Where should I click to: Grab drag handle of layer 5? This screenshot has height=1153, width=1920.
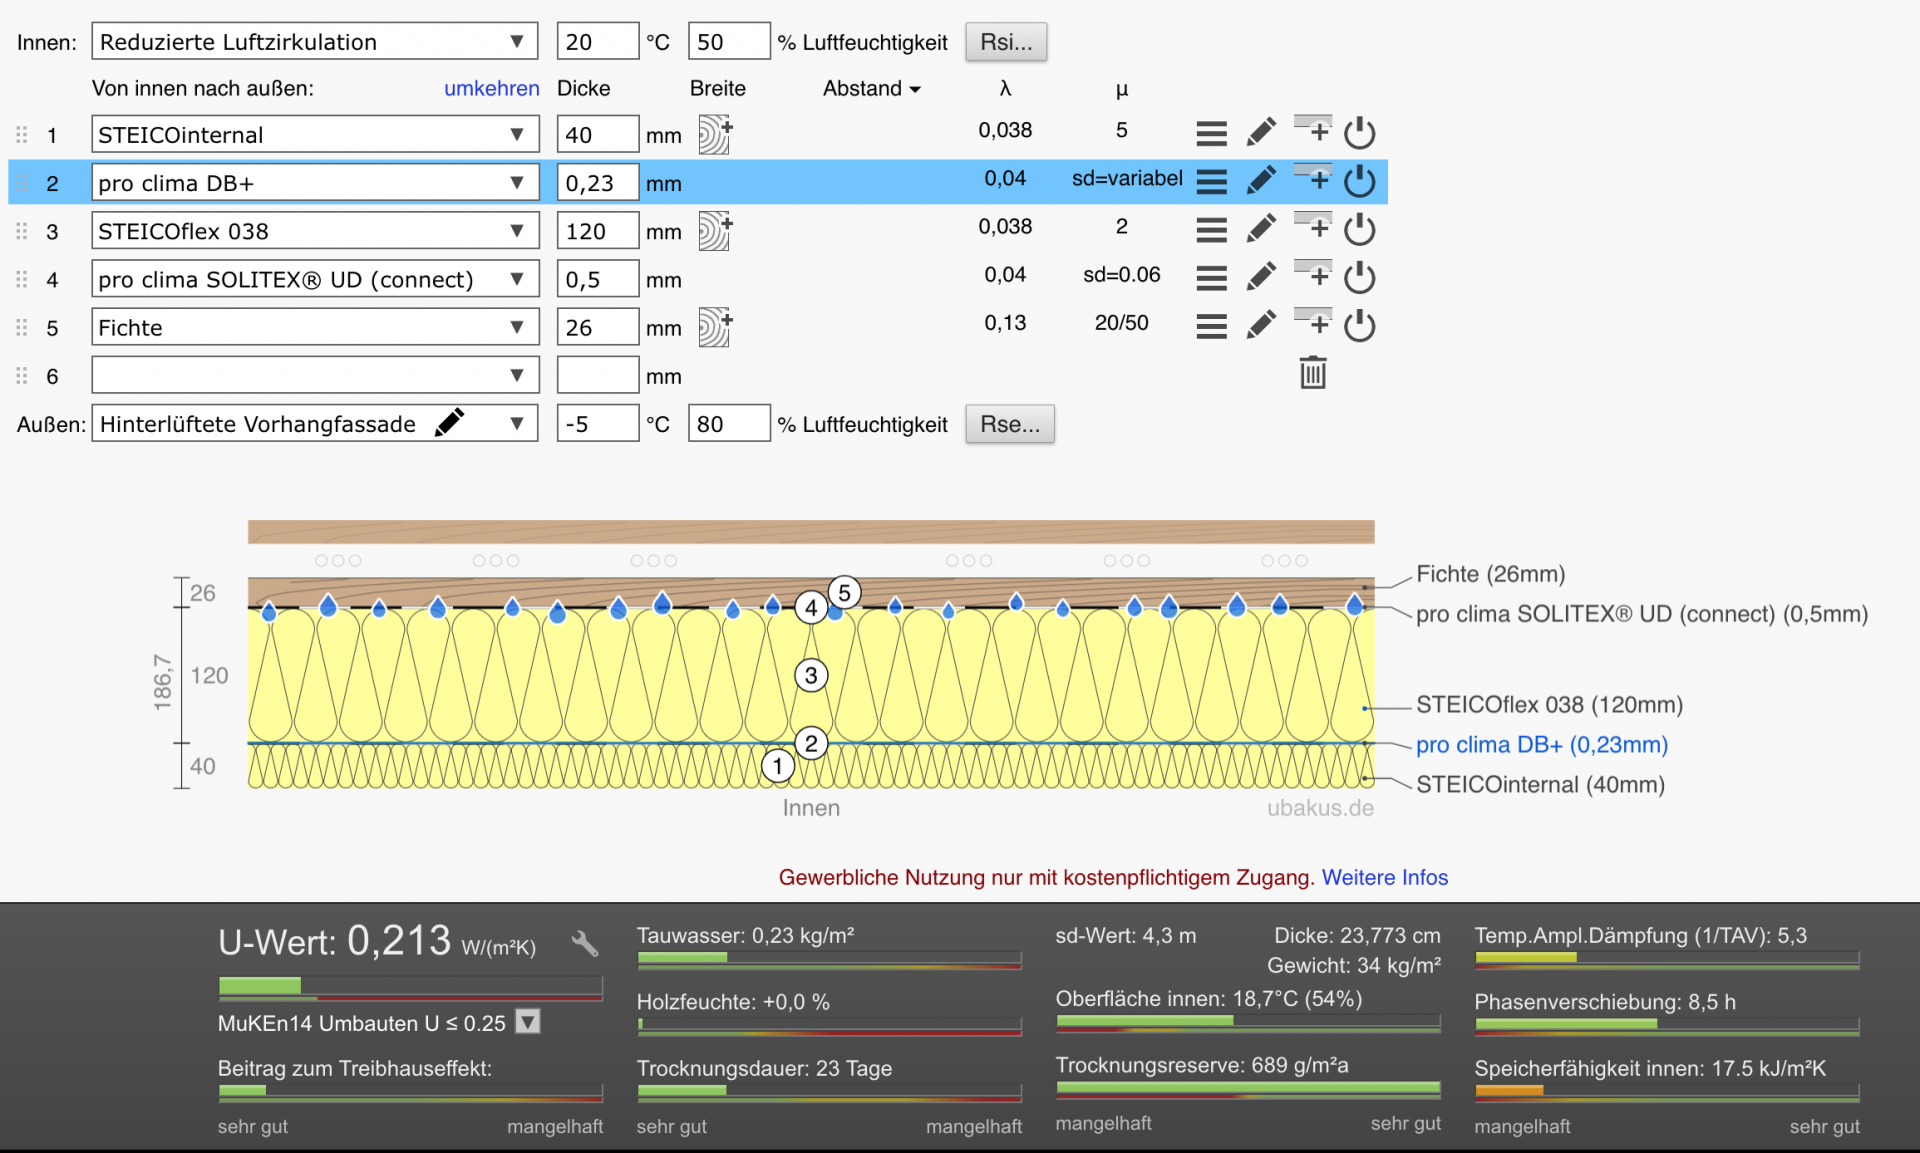point(22,327)
